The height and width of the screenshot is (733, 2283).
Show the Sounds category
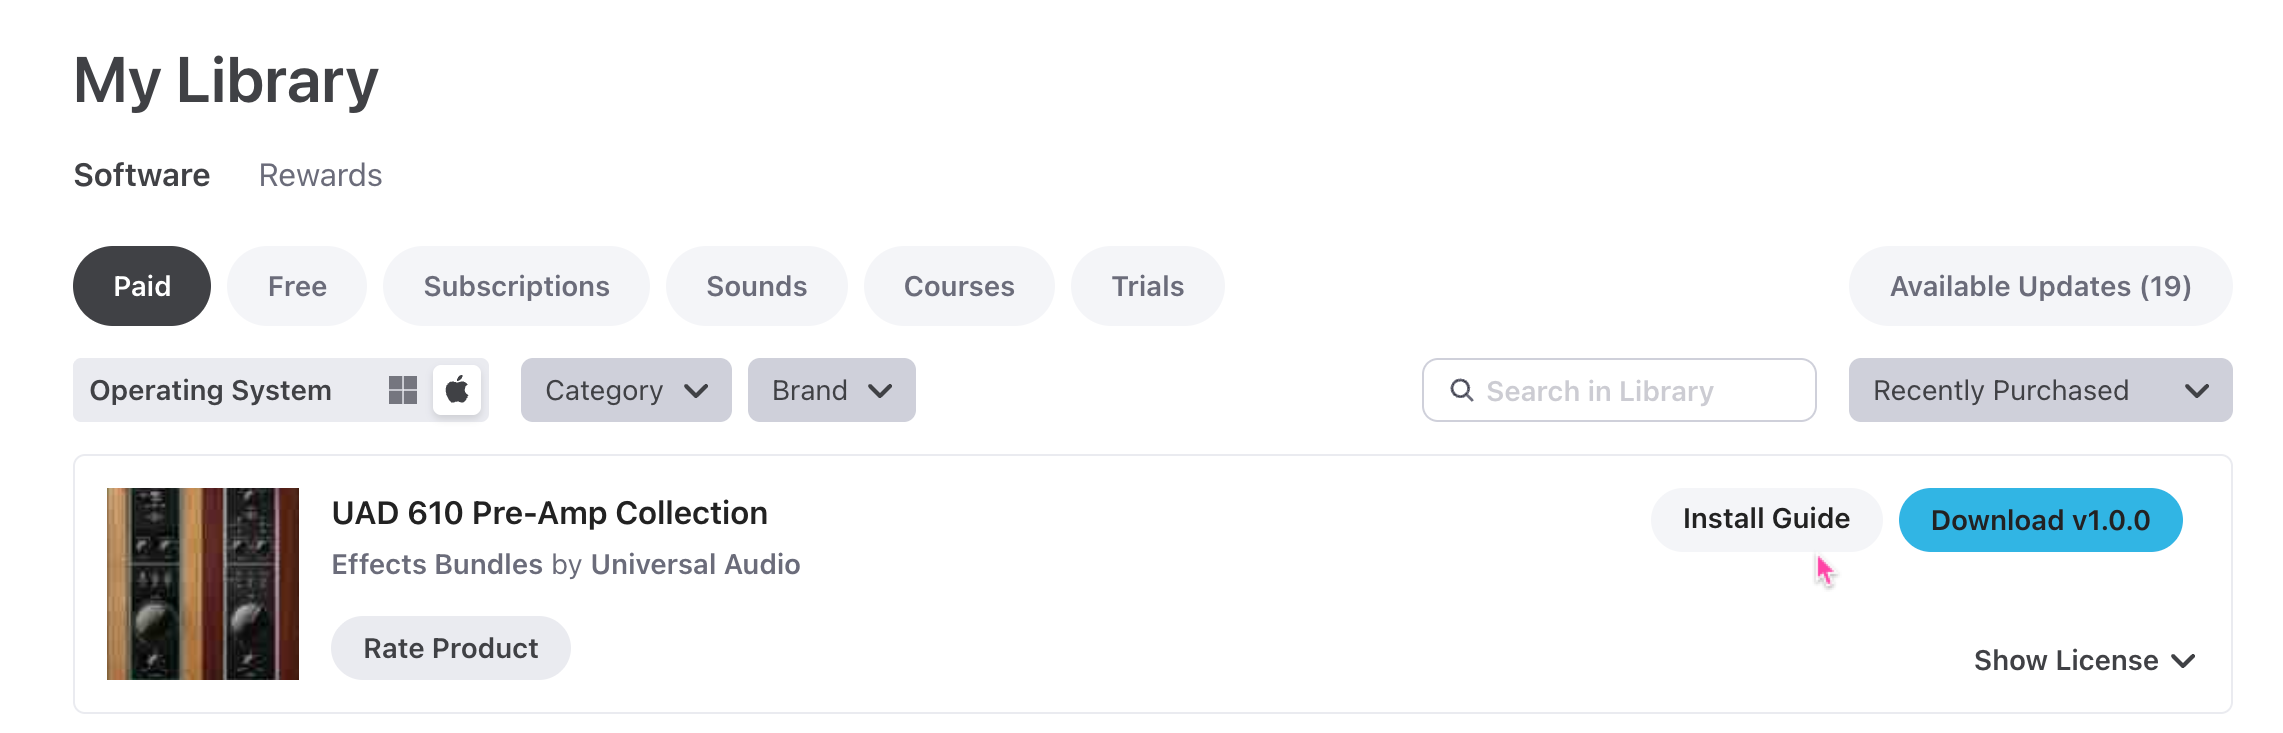pos(756,286)
